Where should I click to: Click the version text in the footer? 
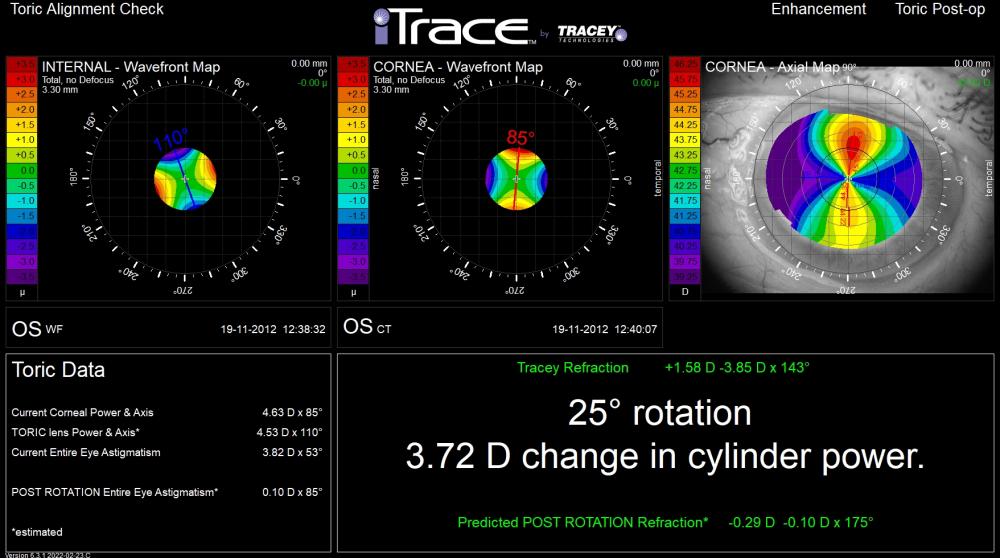pyautogui.click(x=47, y=555)
